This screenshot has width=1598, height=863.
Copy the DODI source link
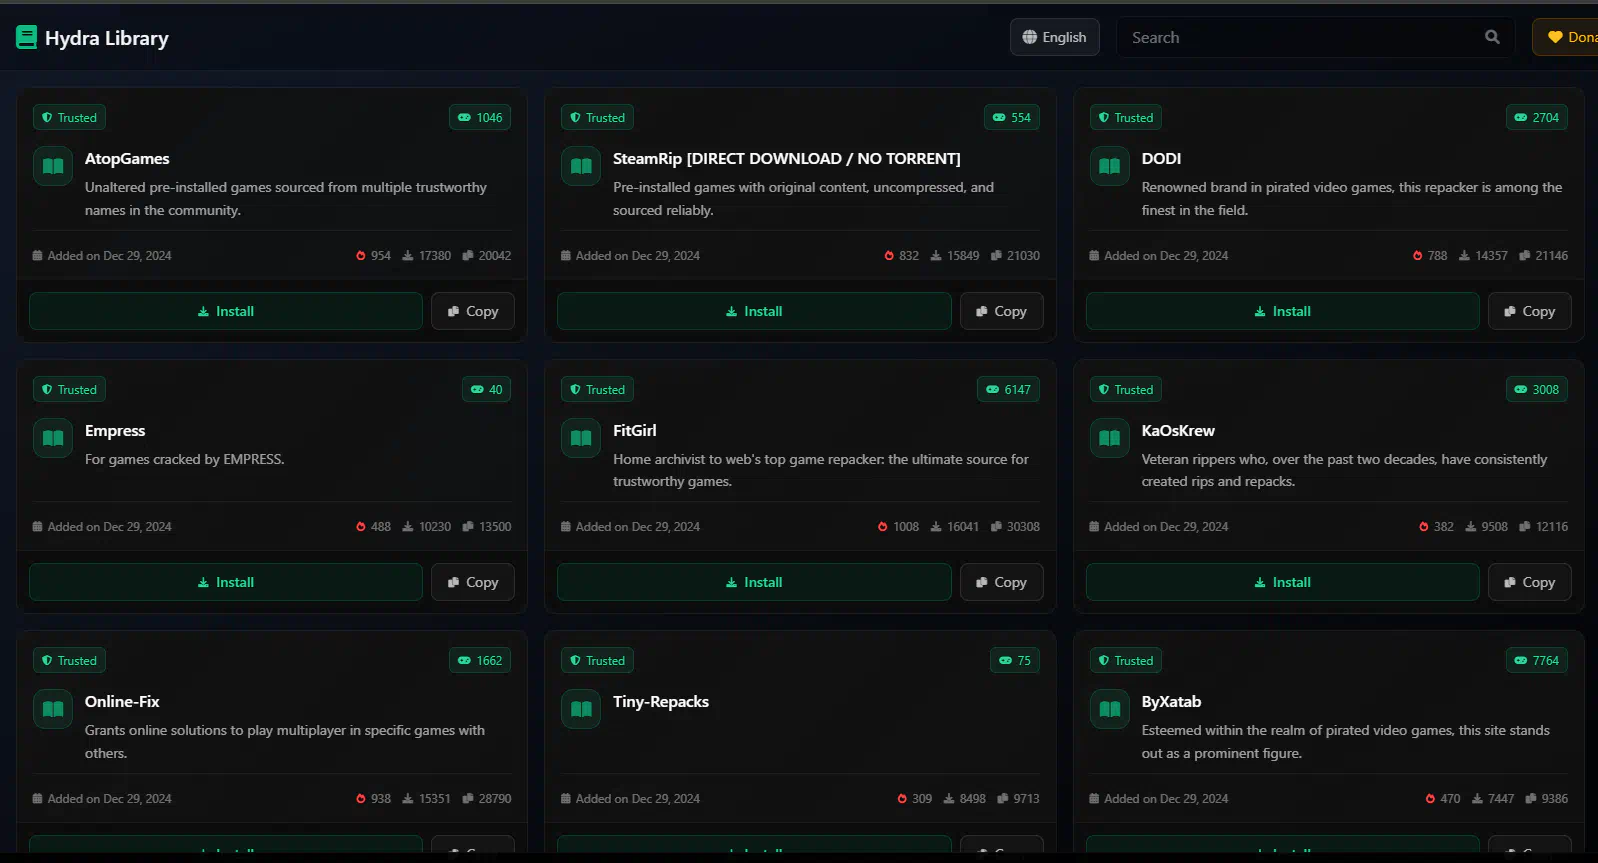1530,311
